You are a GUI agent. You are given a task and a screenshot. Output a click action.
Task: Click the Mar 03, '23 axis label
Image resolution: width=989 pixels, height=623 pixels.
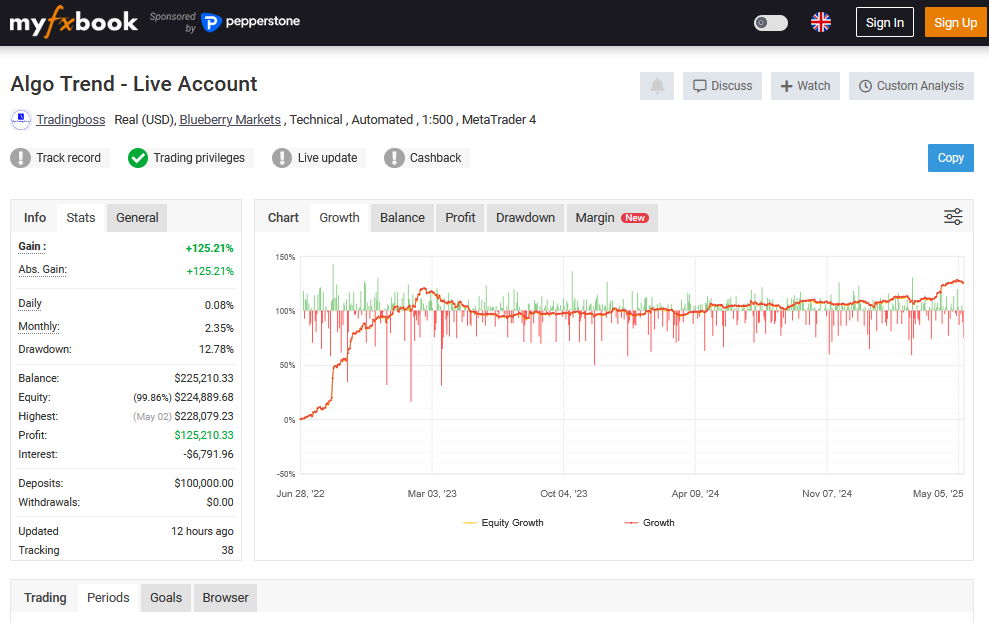click(432, 494)
